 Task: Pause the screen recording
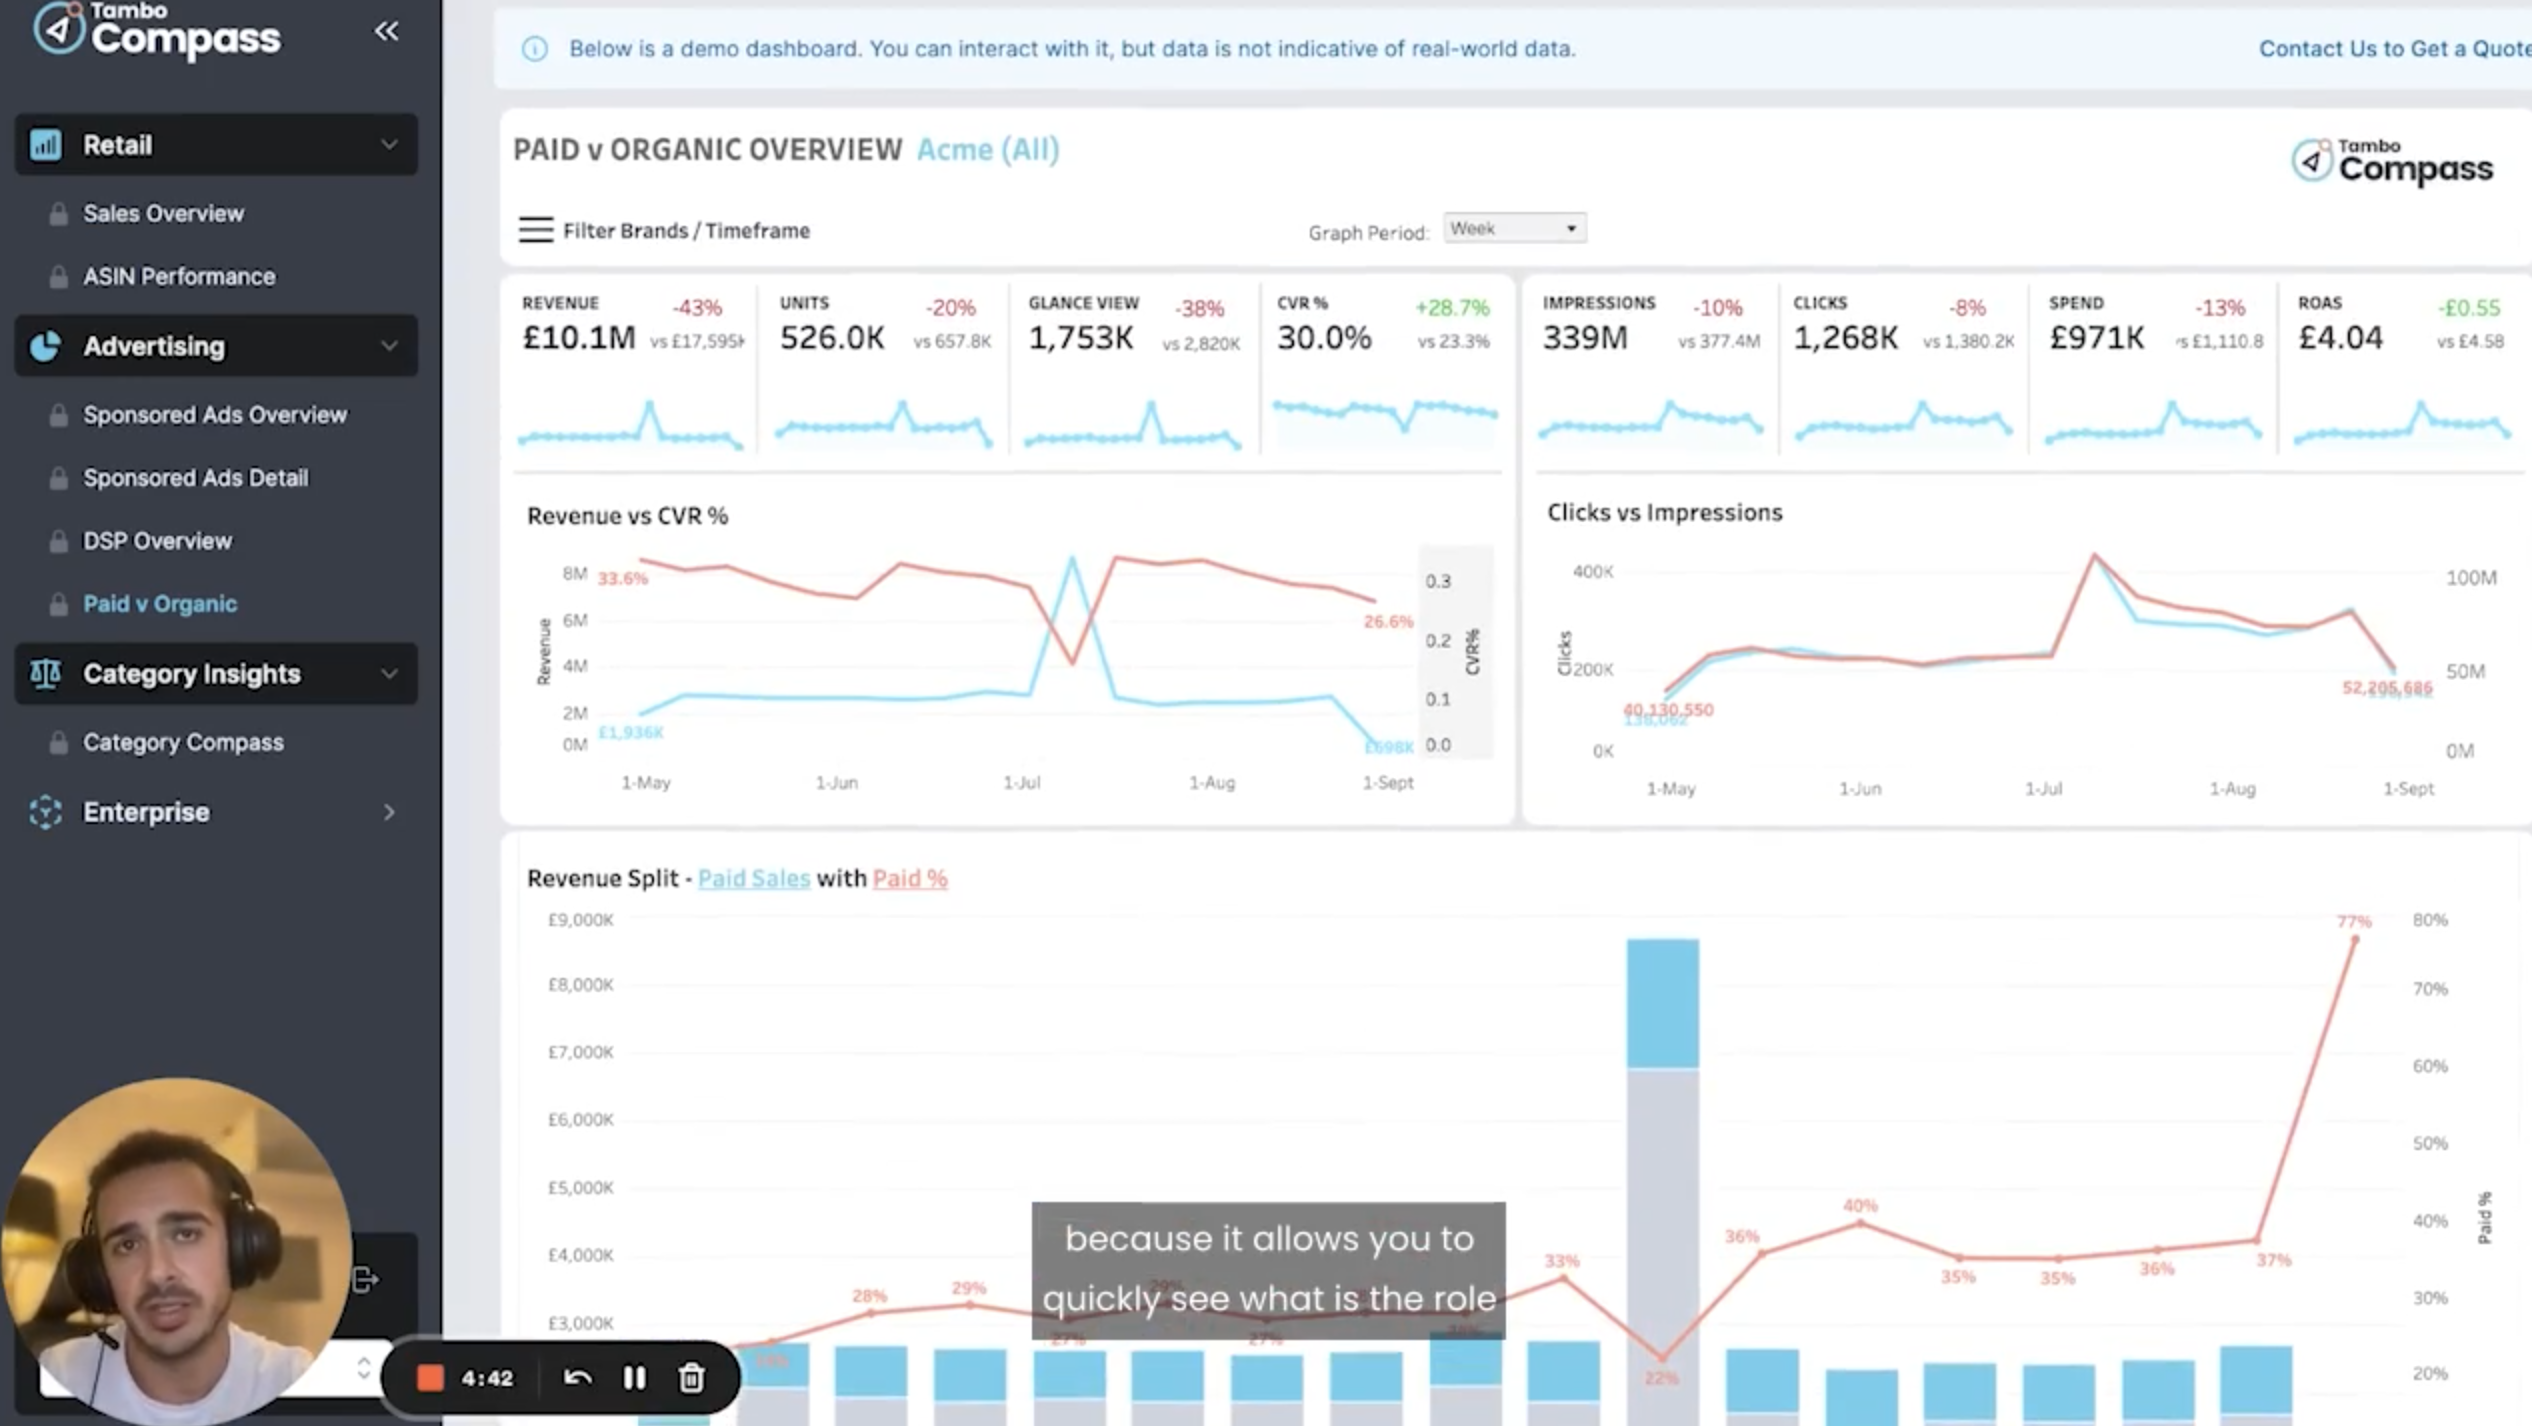(x=634, y=1378)
